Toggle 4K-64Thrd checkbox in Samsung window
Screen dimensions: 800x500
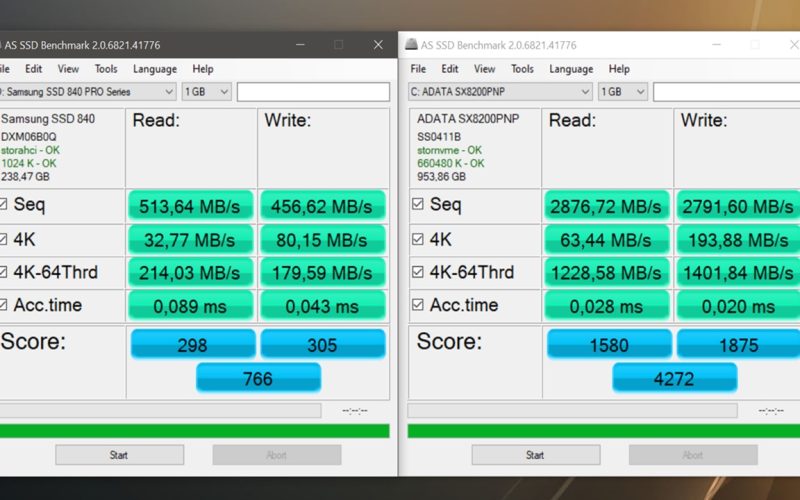point(3,272)
